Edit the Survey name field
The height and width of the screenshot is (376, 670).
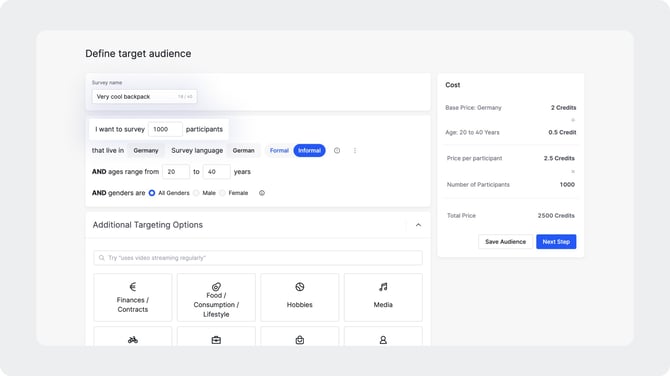144,97
